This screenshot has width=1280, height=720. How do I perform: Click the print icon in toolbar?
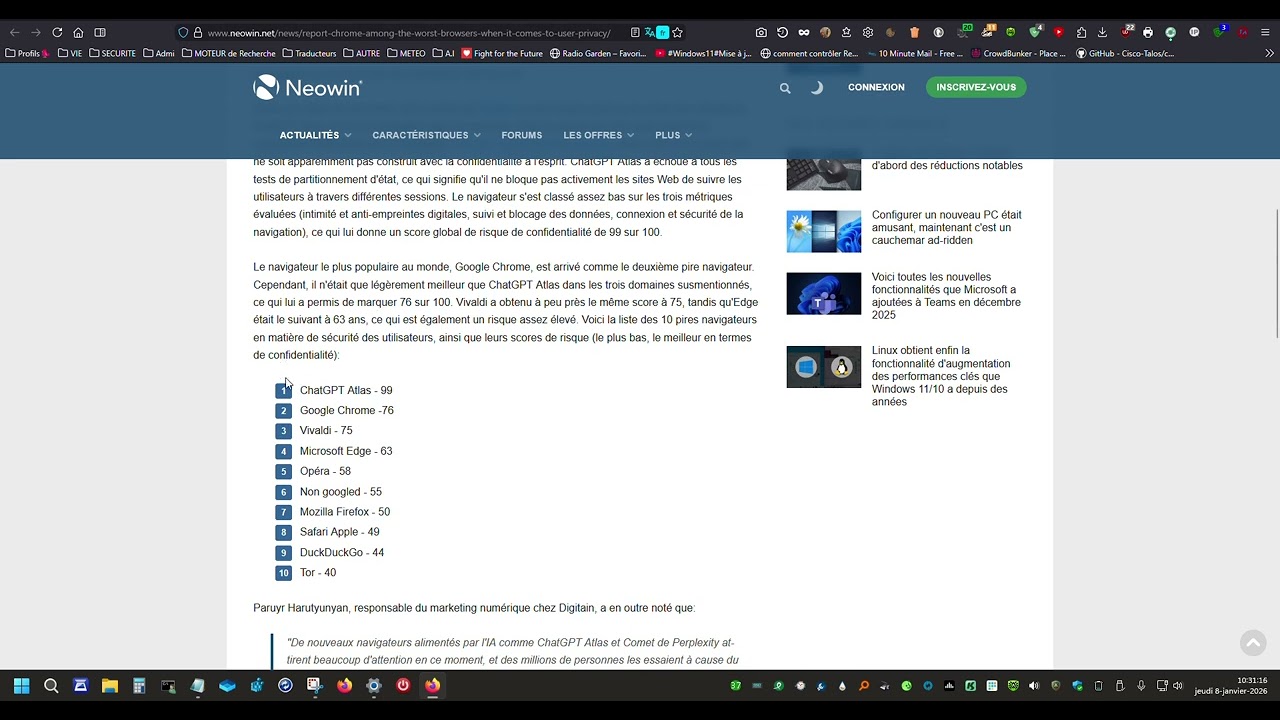[x=1147, y=32]
